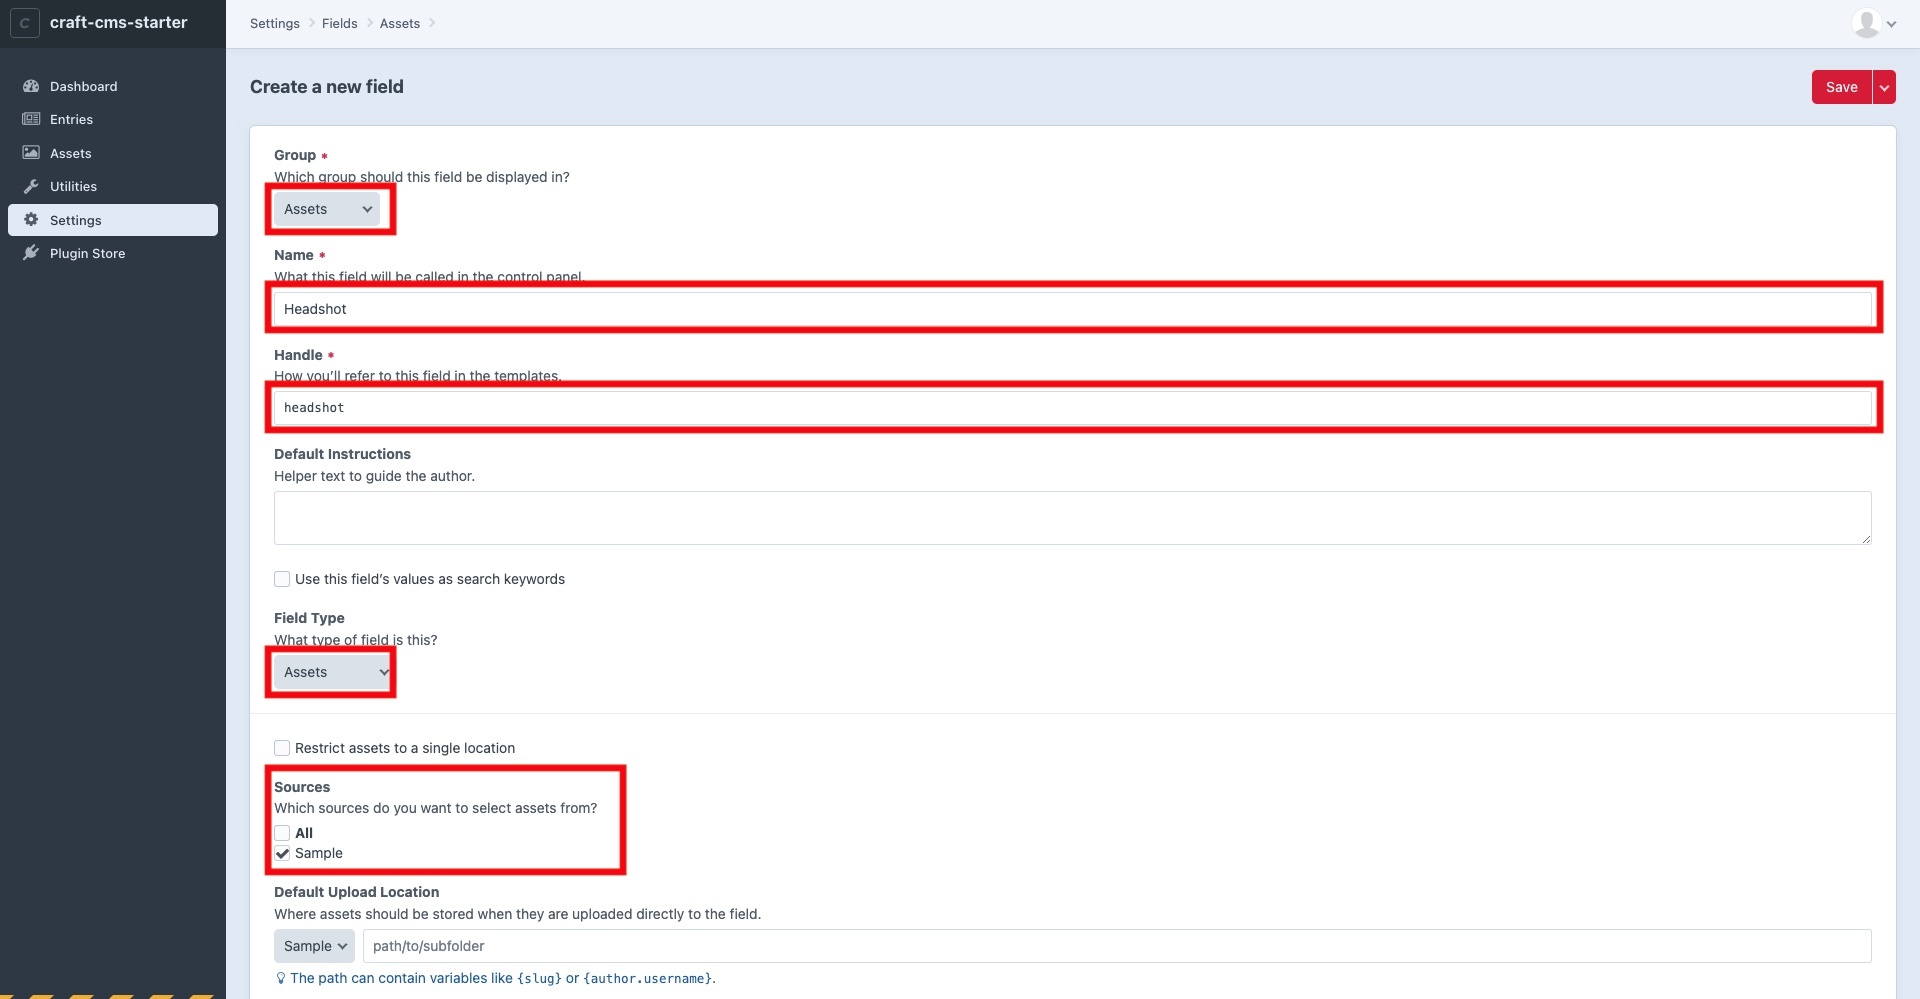Viewport: 1920px width, 999px height.
Task: Expand the chevron next to user avatar
Action: (1891, 24)
